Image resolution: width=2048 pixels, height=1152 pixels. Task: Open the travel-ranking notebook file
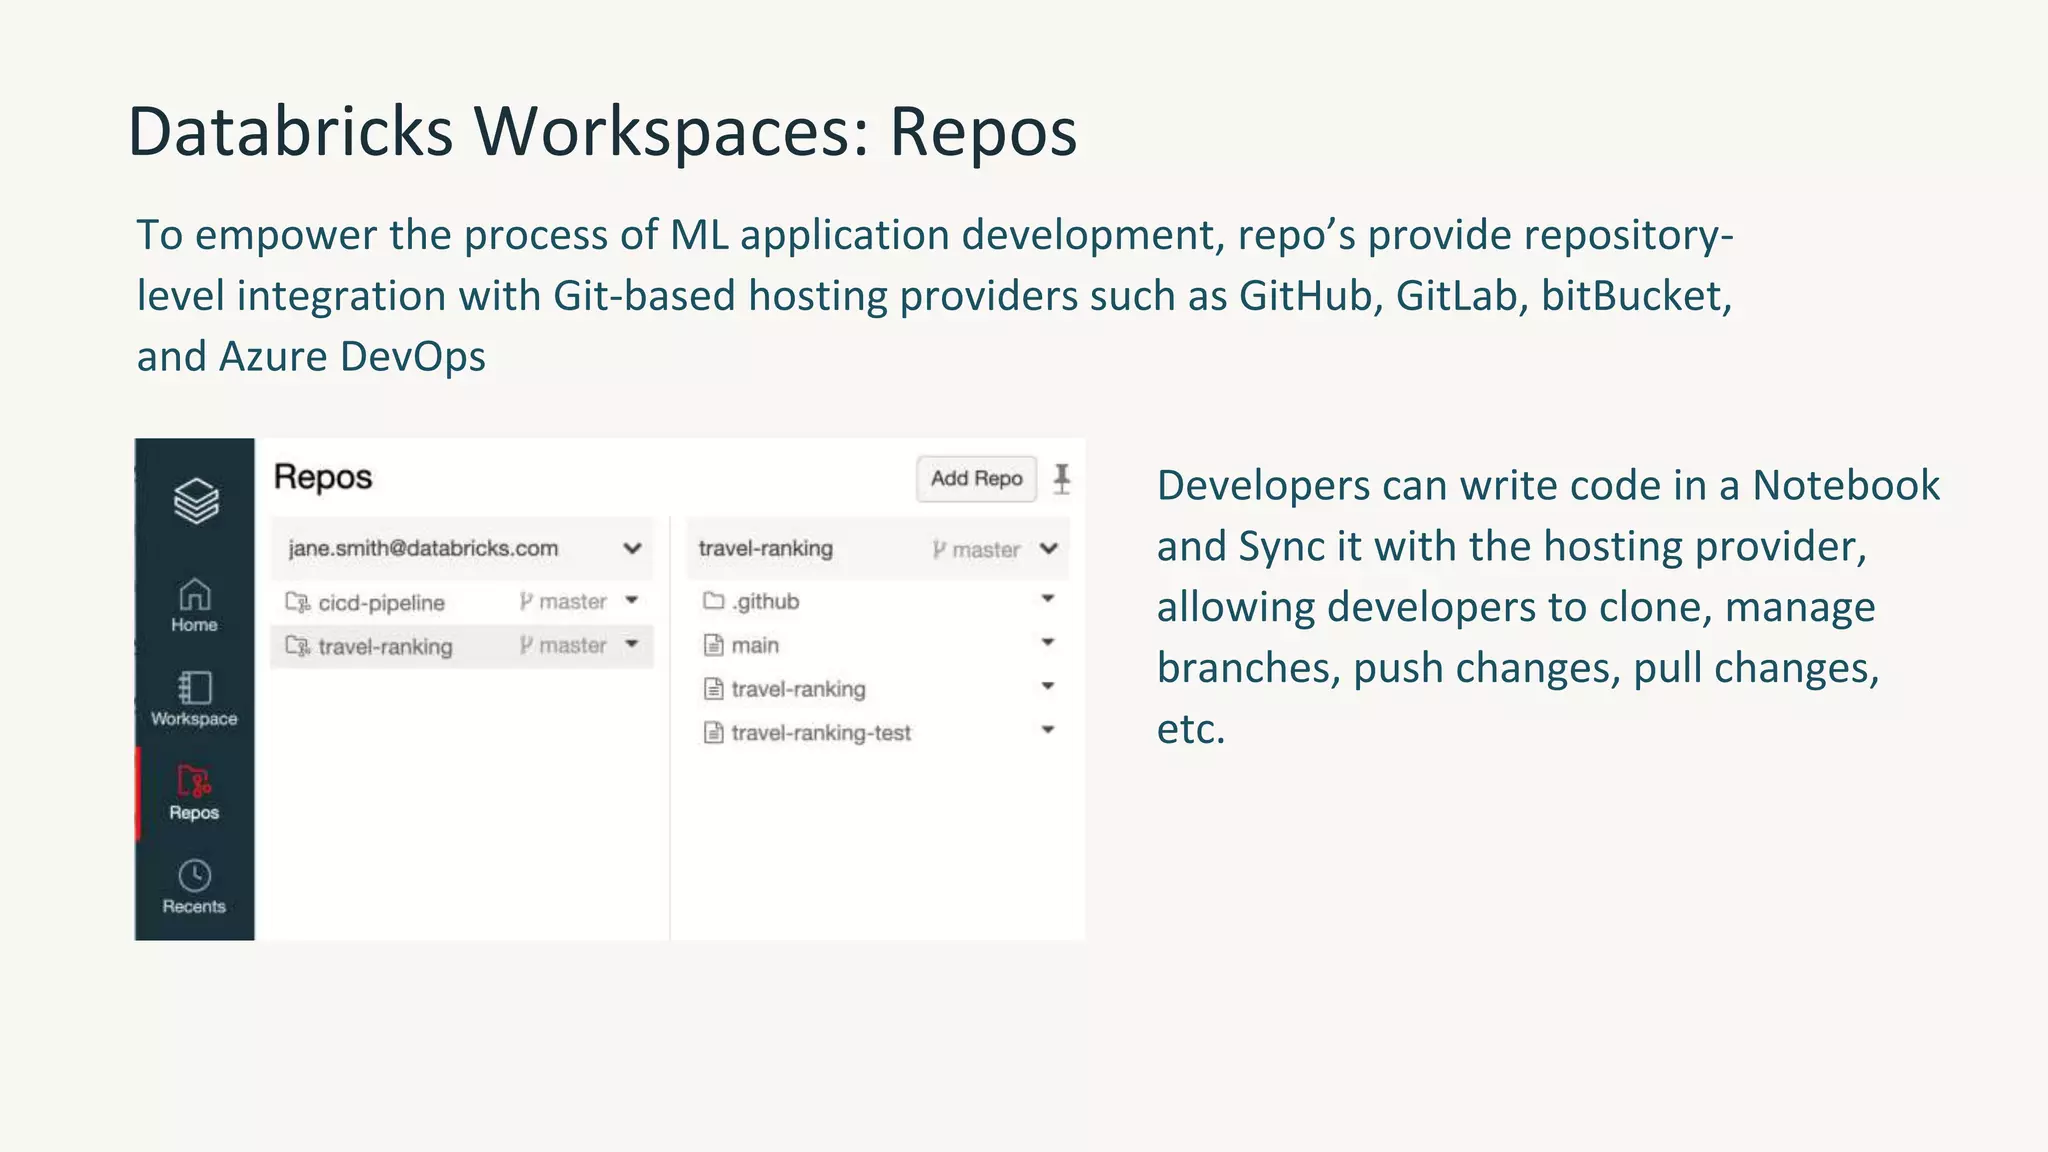point(798,689)
